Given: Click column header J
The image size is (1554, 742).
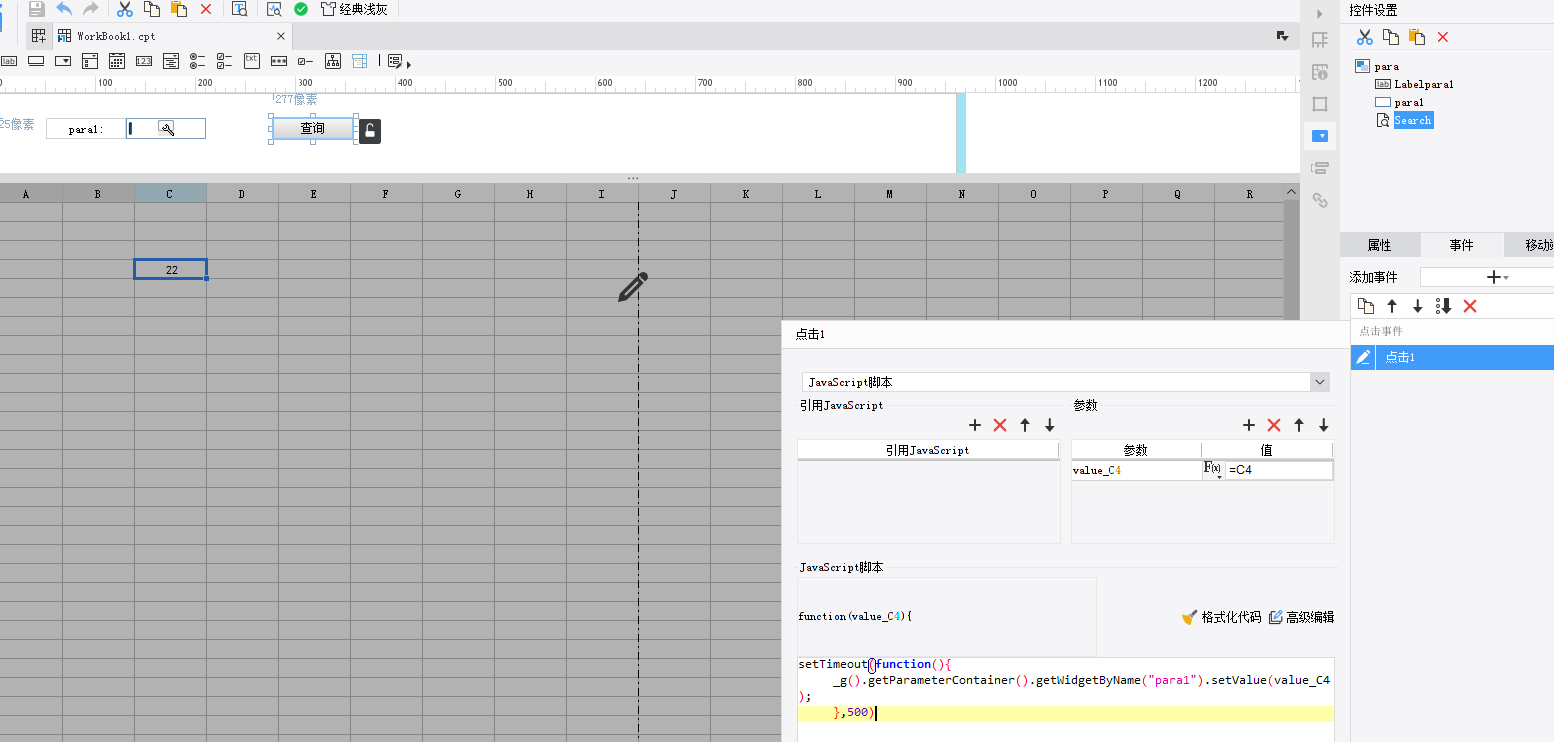Looking at the screenshot, I should tap(674, 195).
